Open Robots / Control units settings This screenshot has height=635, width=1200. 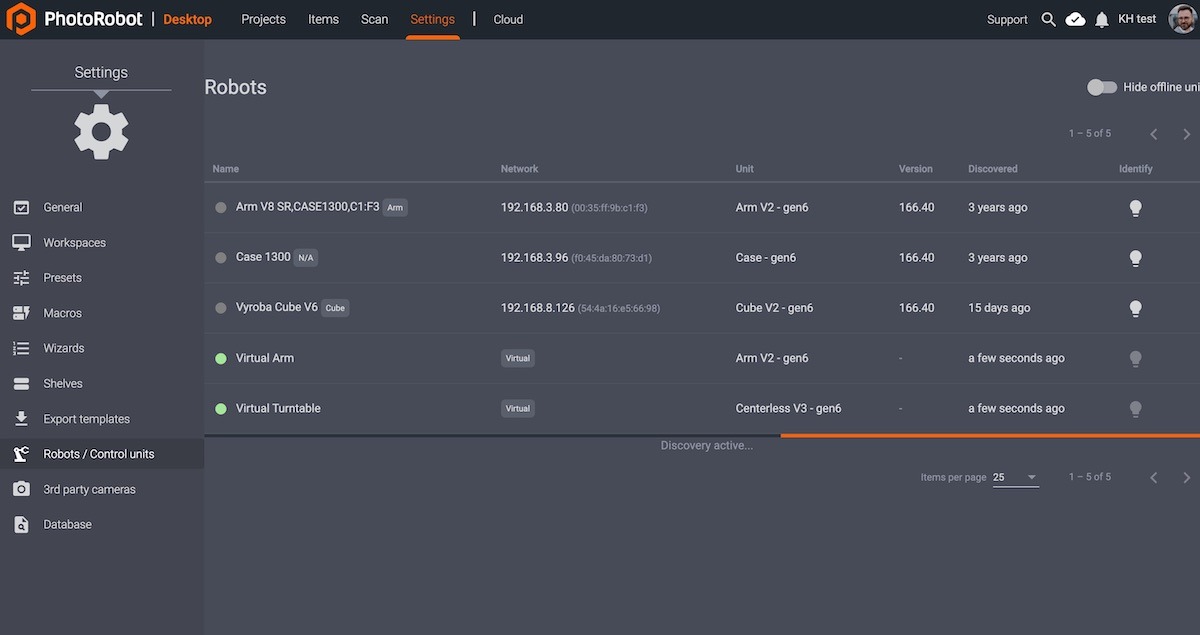99,454
